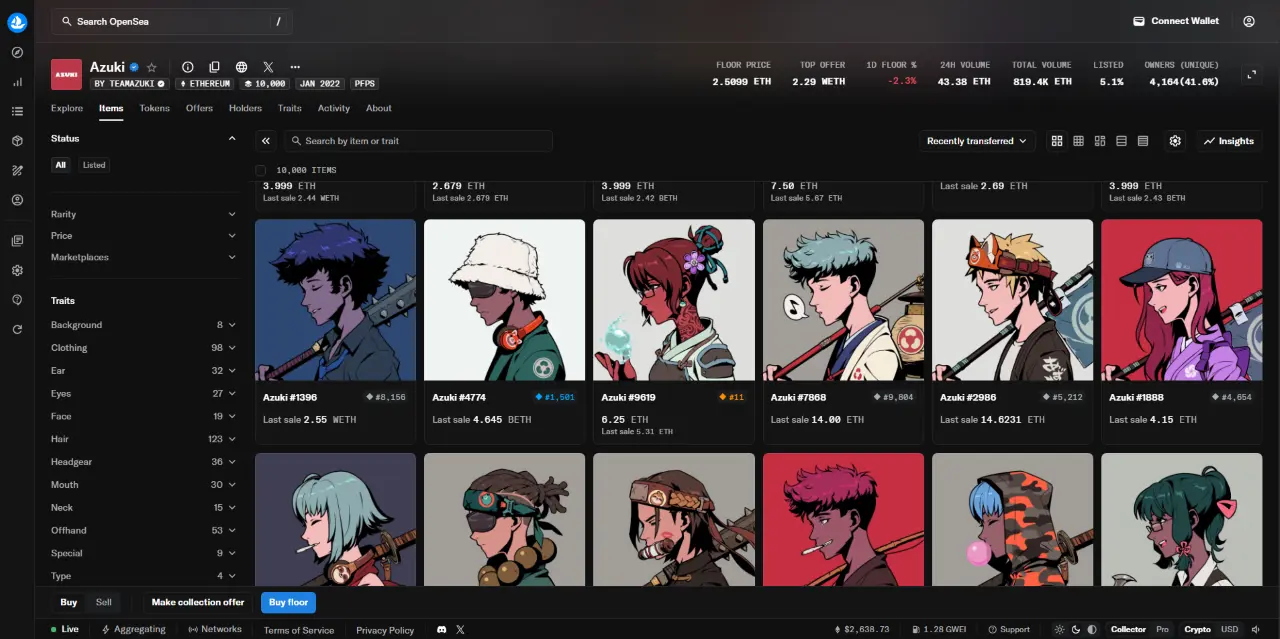1280x639 pixels.
Task: Switch to mosaic grid view
Action: point(1100,141)
